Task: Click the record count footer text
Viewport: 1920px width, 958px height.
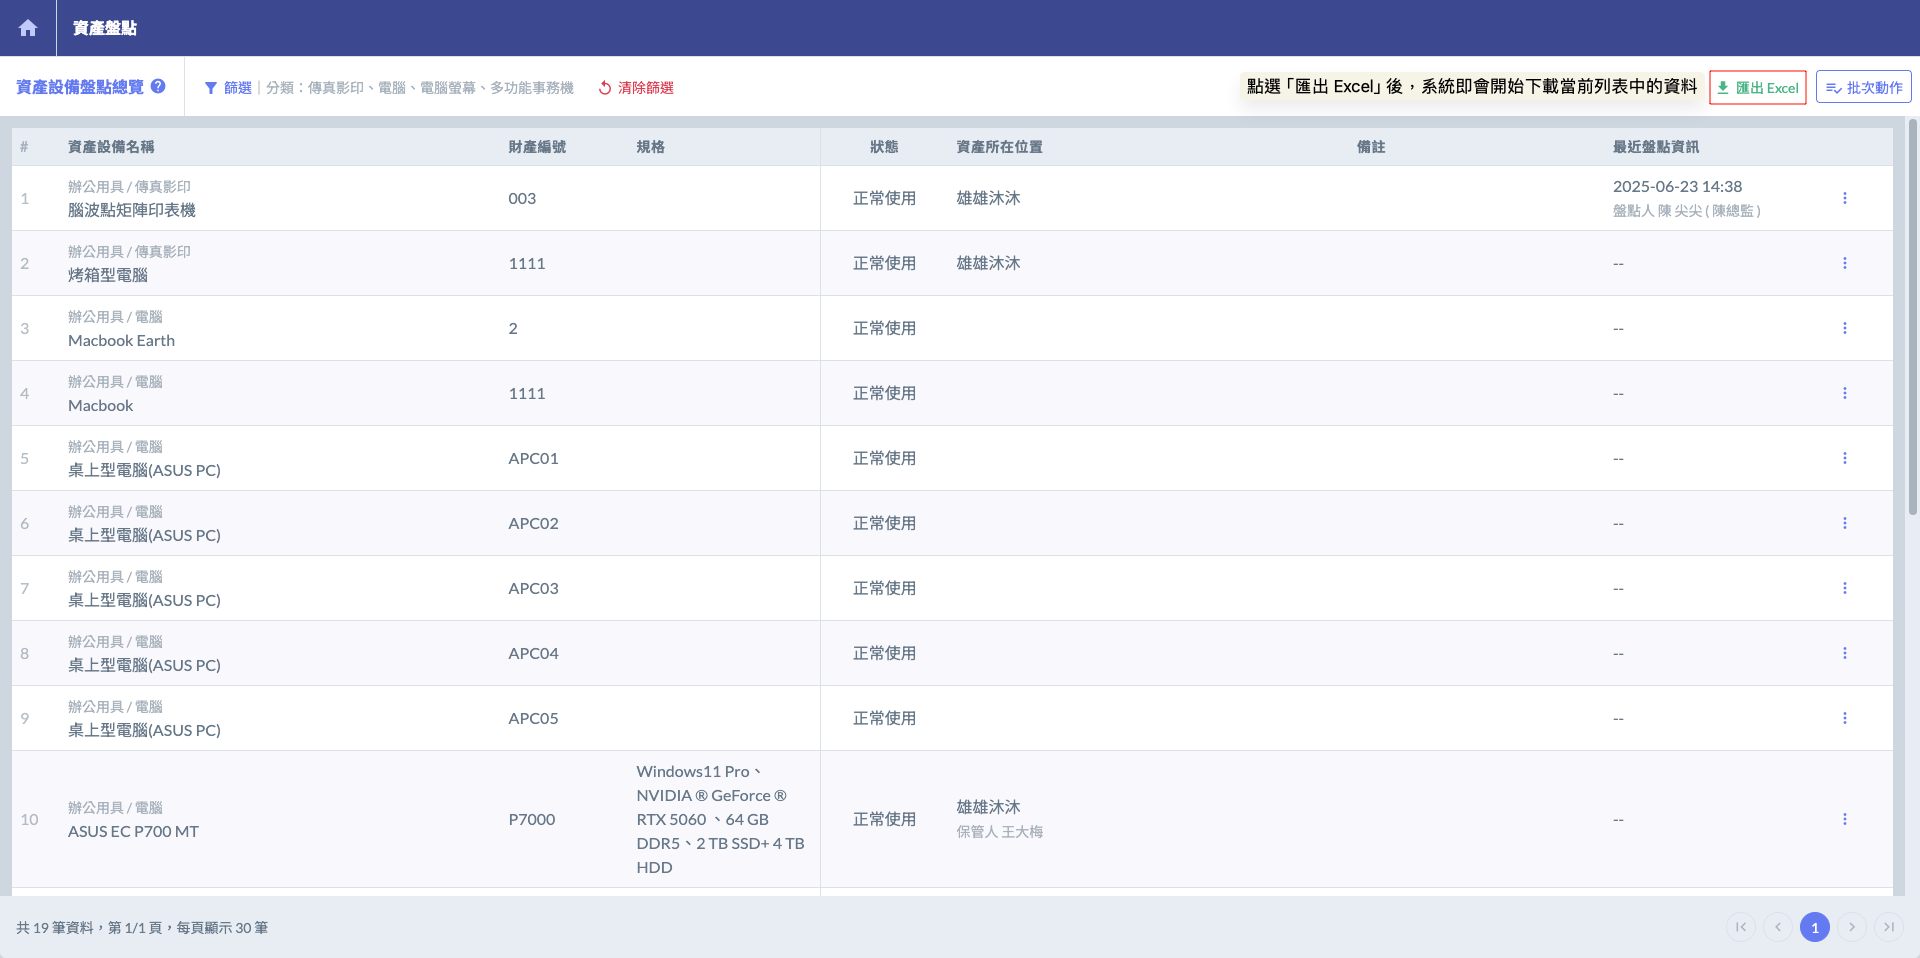Action: click(x=142, y=928)
